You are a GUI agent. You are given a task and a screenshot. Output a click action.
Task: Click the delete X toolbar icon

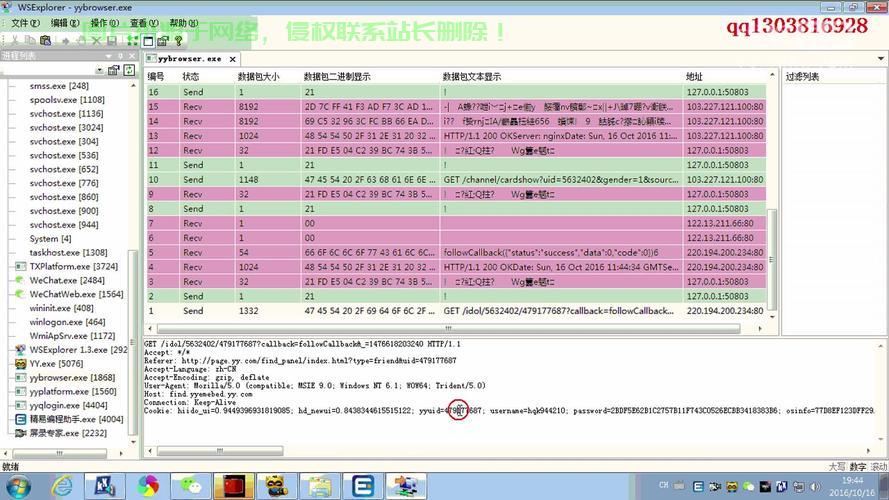pyautogui.click(x=96, y=41)
